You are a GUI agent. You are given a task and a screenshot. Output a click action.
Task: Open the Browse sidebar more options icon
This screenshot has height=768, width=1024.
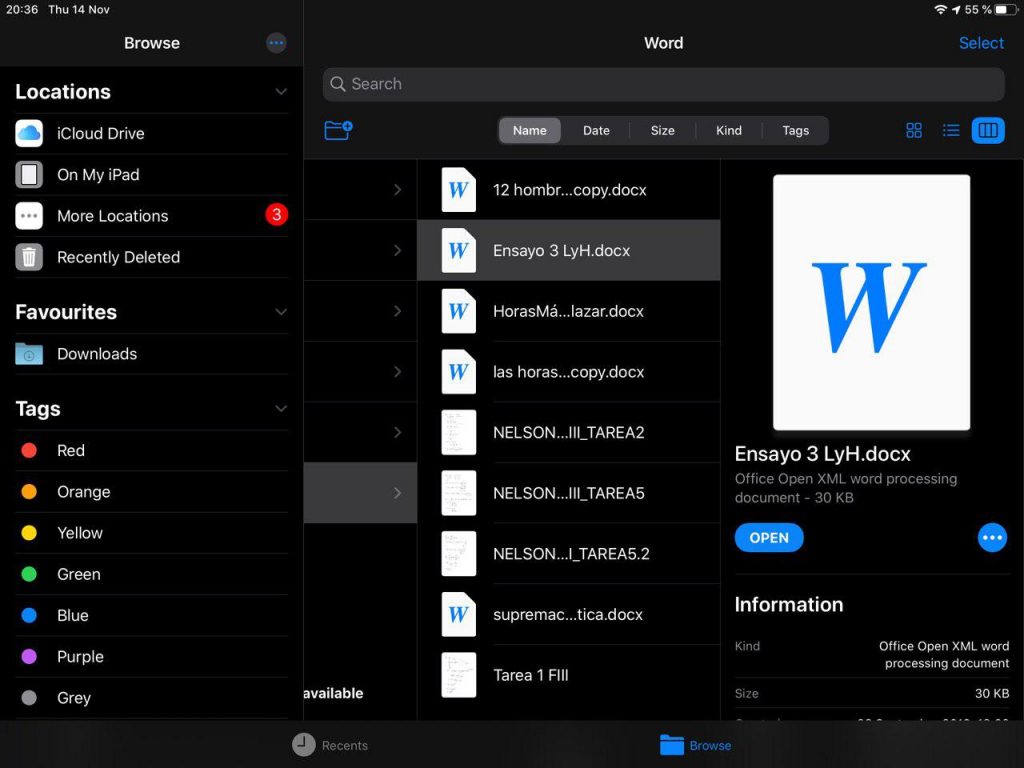(277, 43)
